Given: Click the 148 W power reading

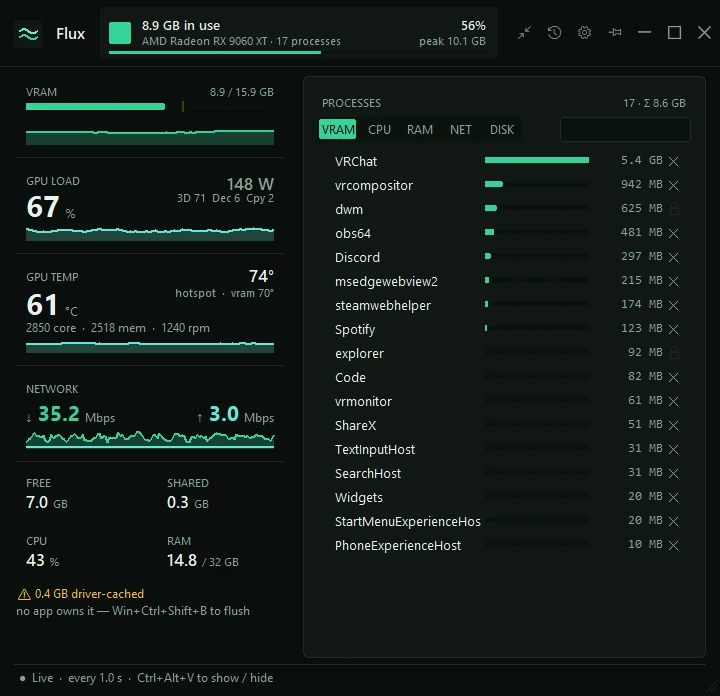Looking at the screenshot, I should click(250, 184).
